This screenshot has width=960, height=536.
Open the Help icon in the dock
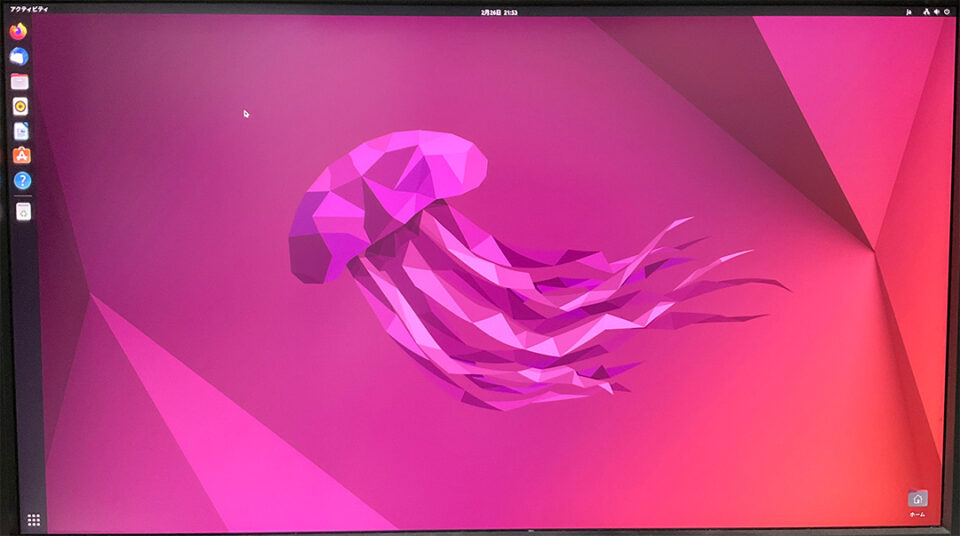[x=23, y=181]
